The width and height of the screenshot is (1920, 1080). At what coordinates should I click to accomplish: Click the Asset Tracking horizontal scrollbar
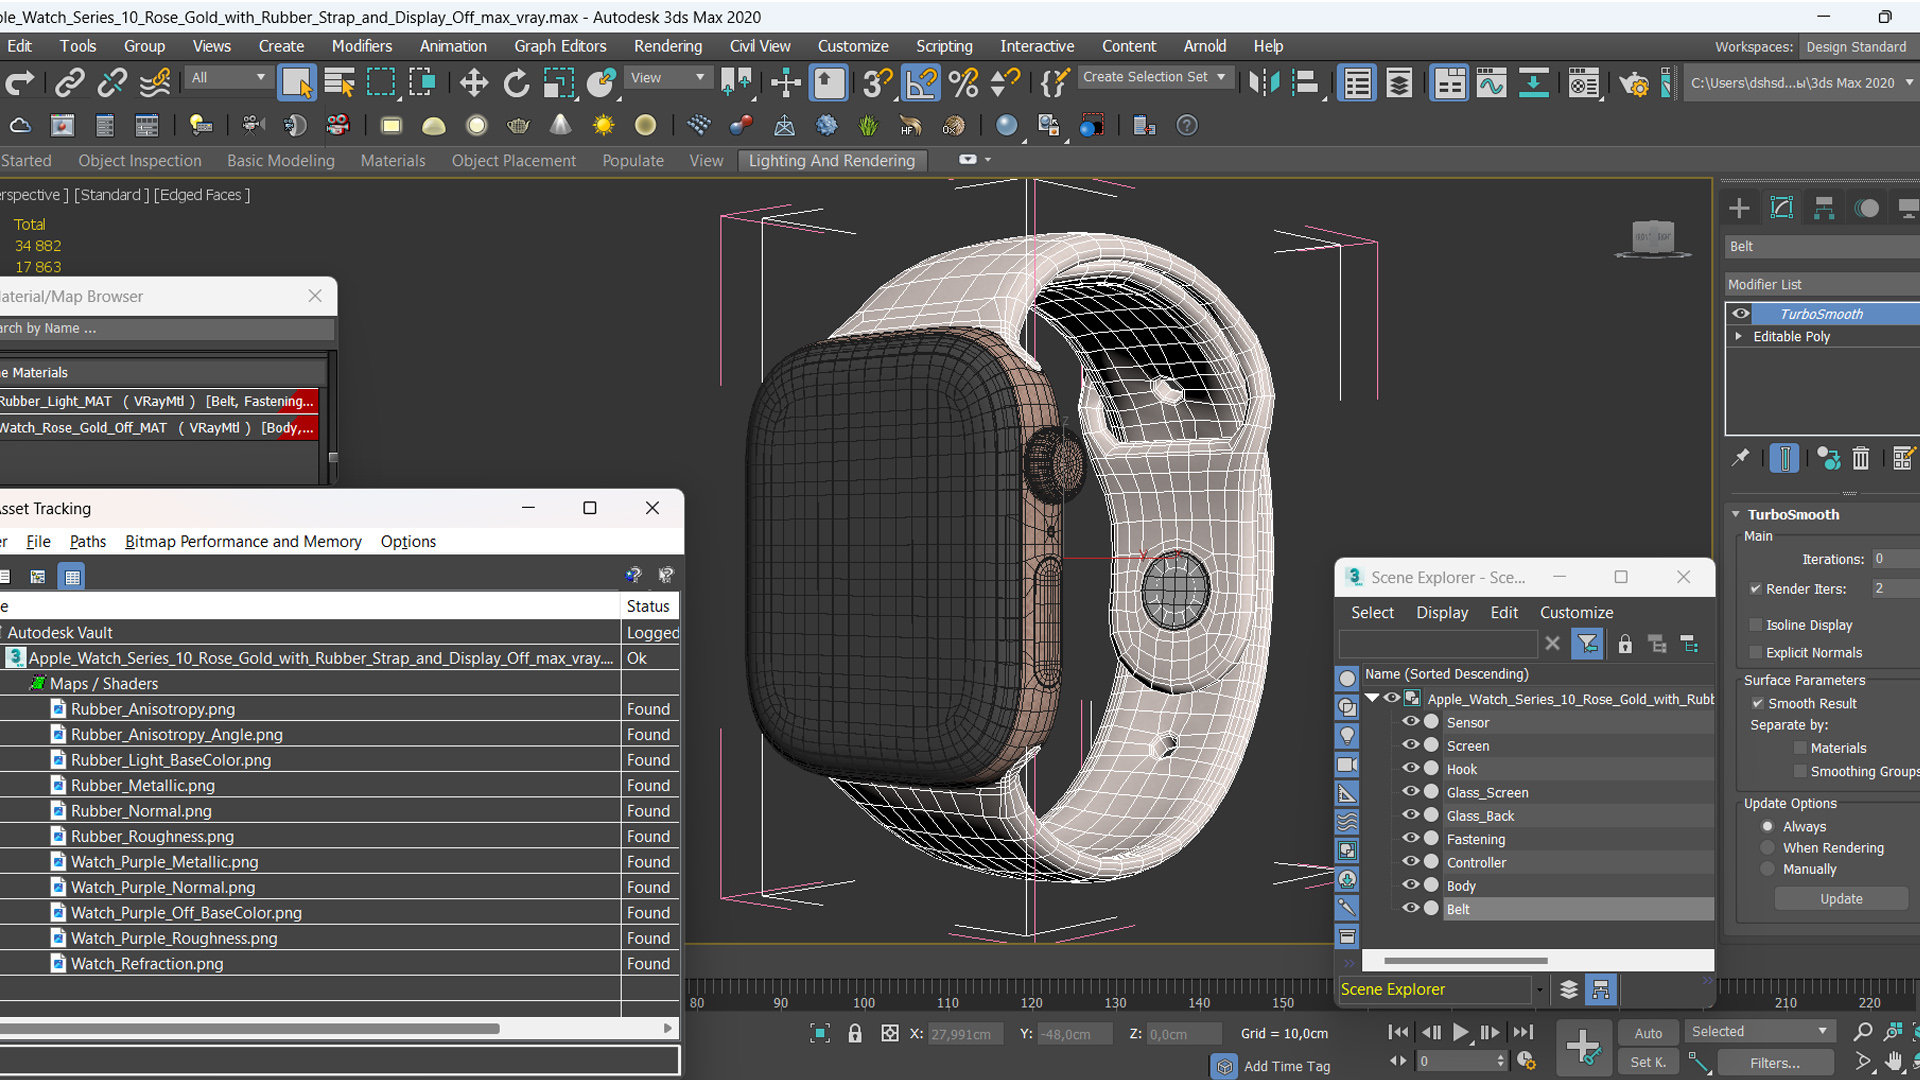tap(250, 1028)
